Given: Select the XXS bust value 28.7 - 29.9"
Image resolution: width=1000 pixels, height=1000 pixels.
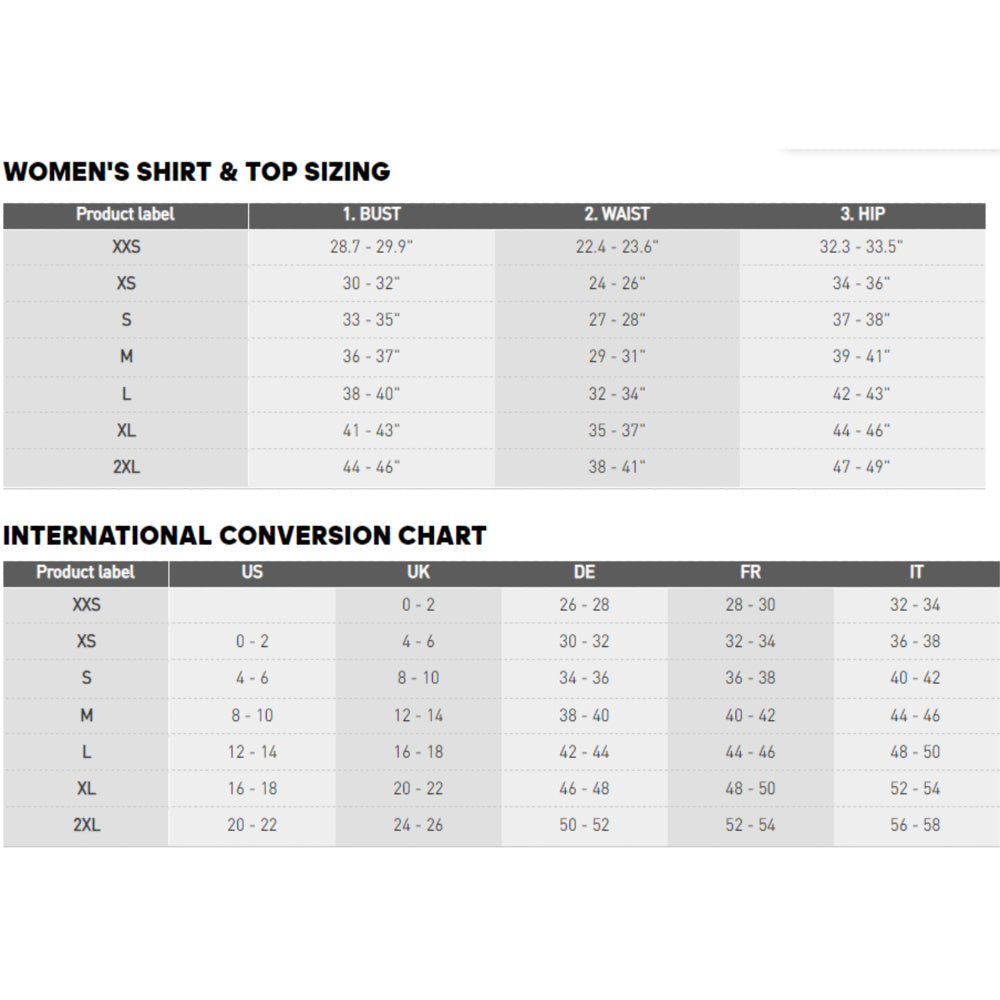Looking at the screenshot, I should point(371,247).
